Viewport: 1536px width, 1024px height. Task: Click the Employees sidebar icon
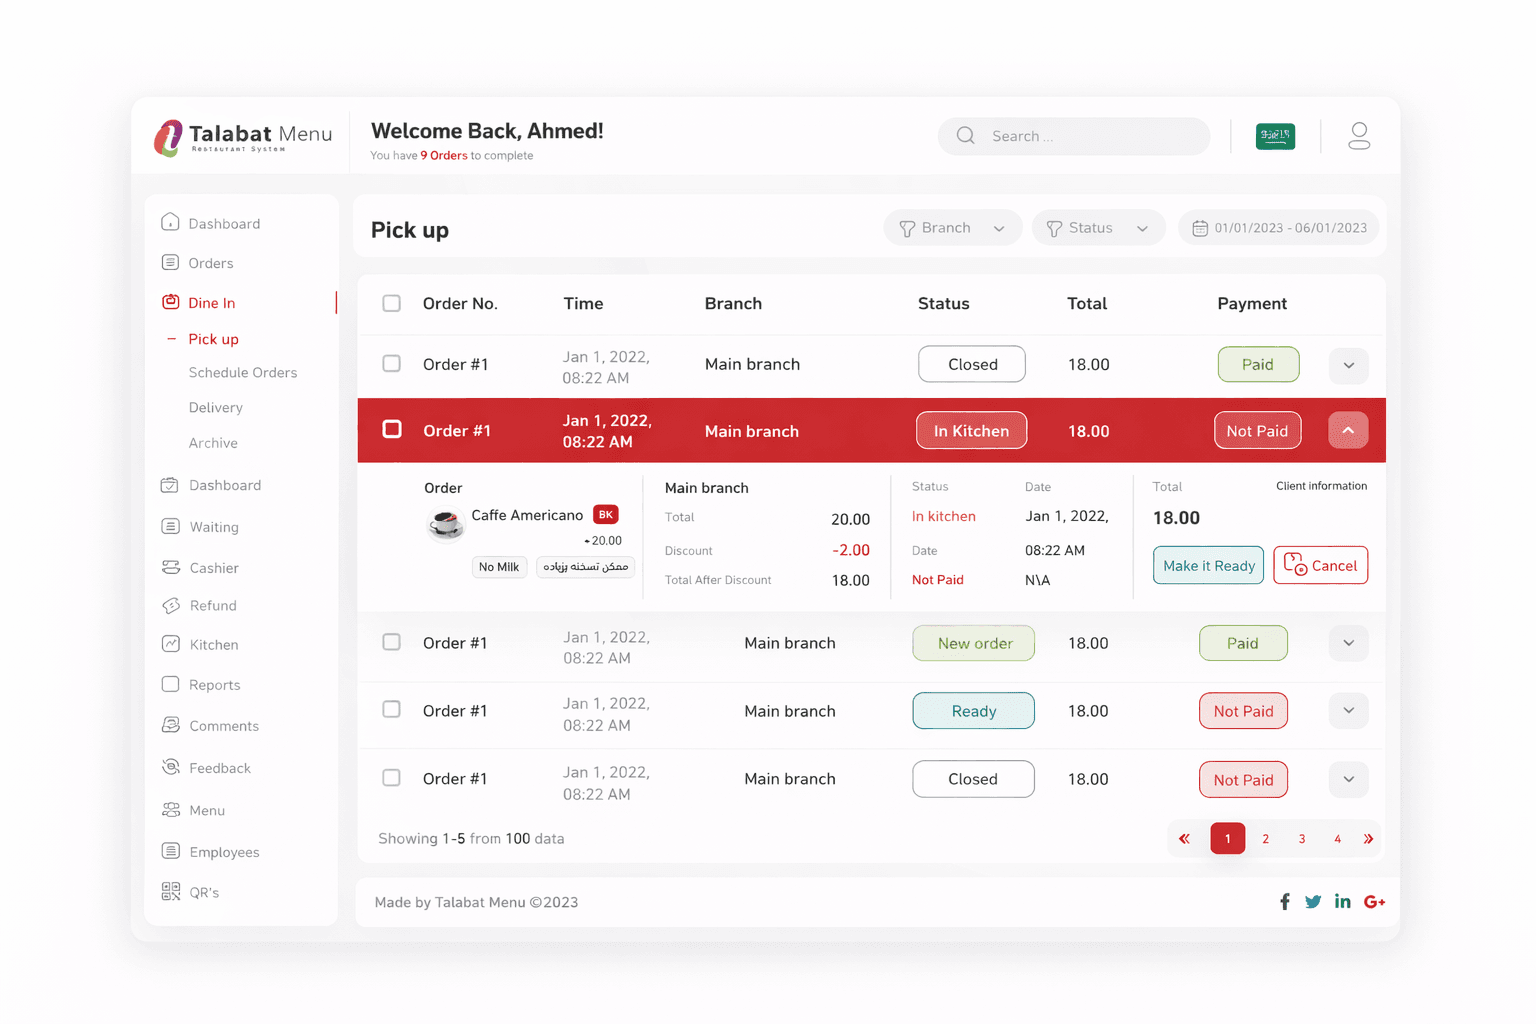171,851
